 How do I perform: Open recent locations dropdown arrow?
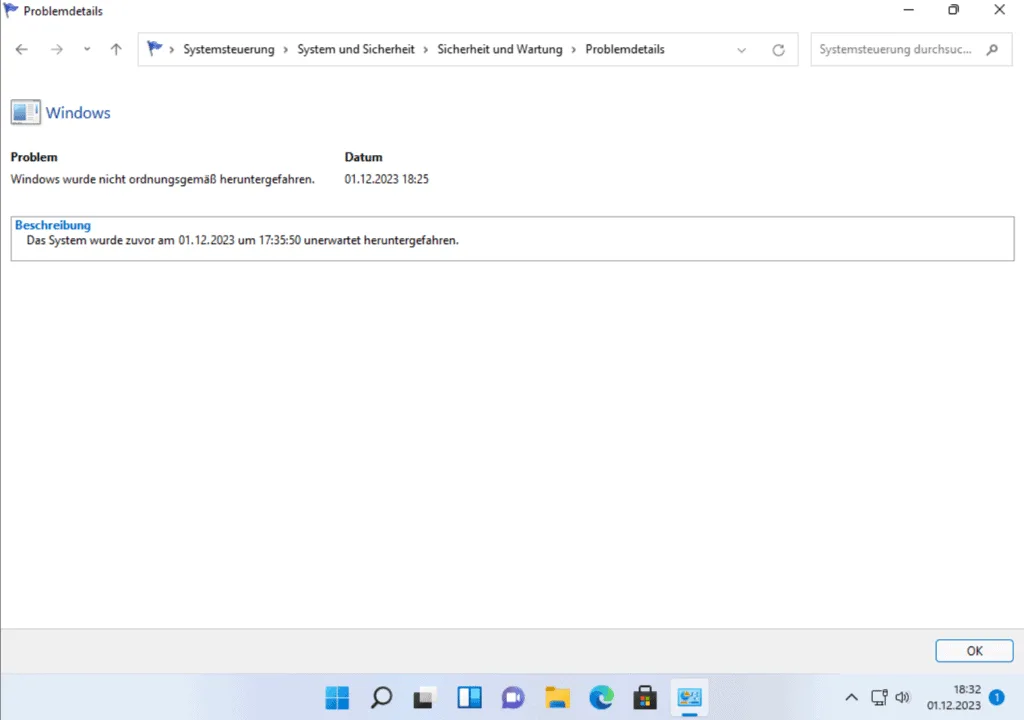pos(87,49)
